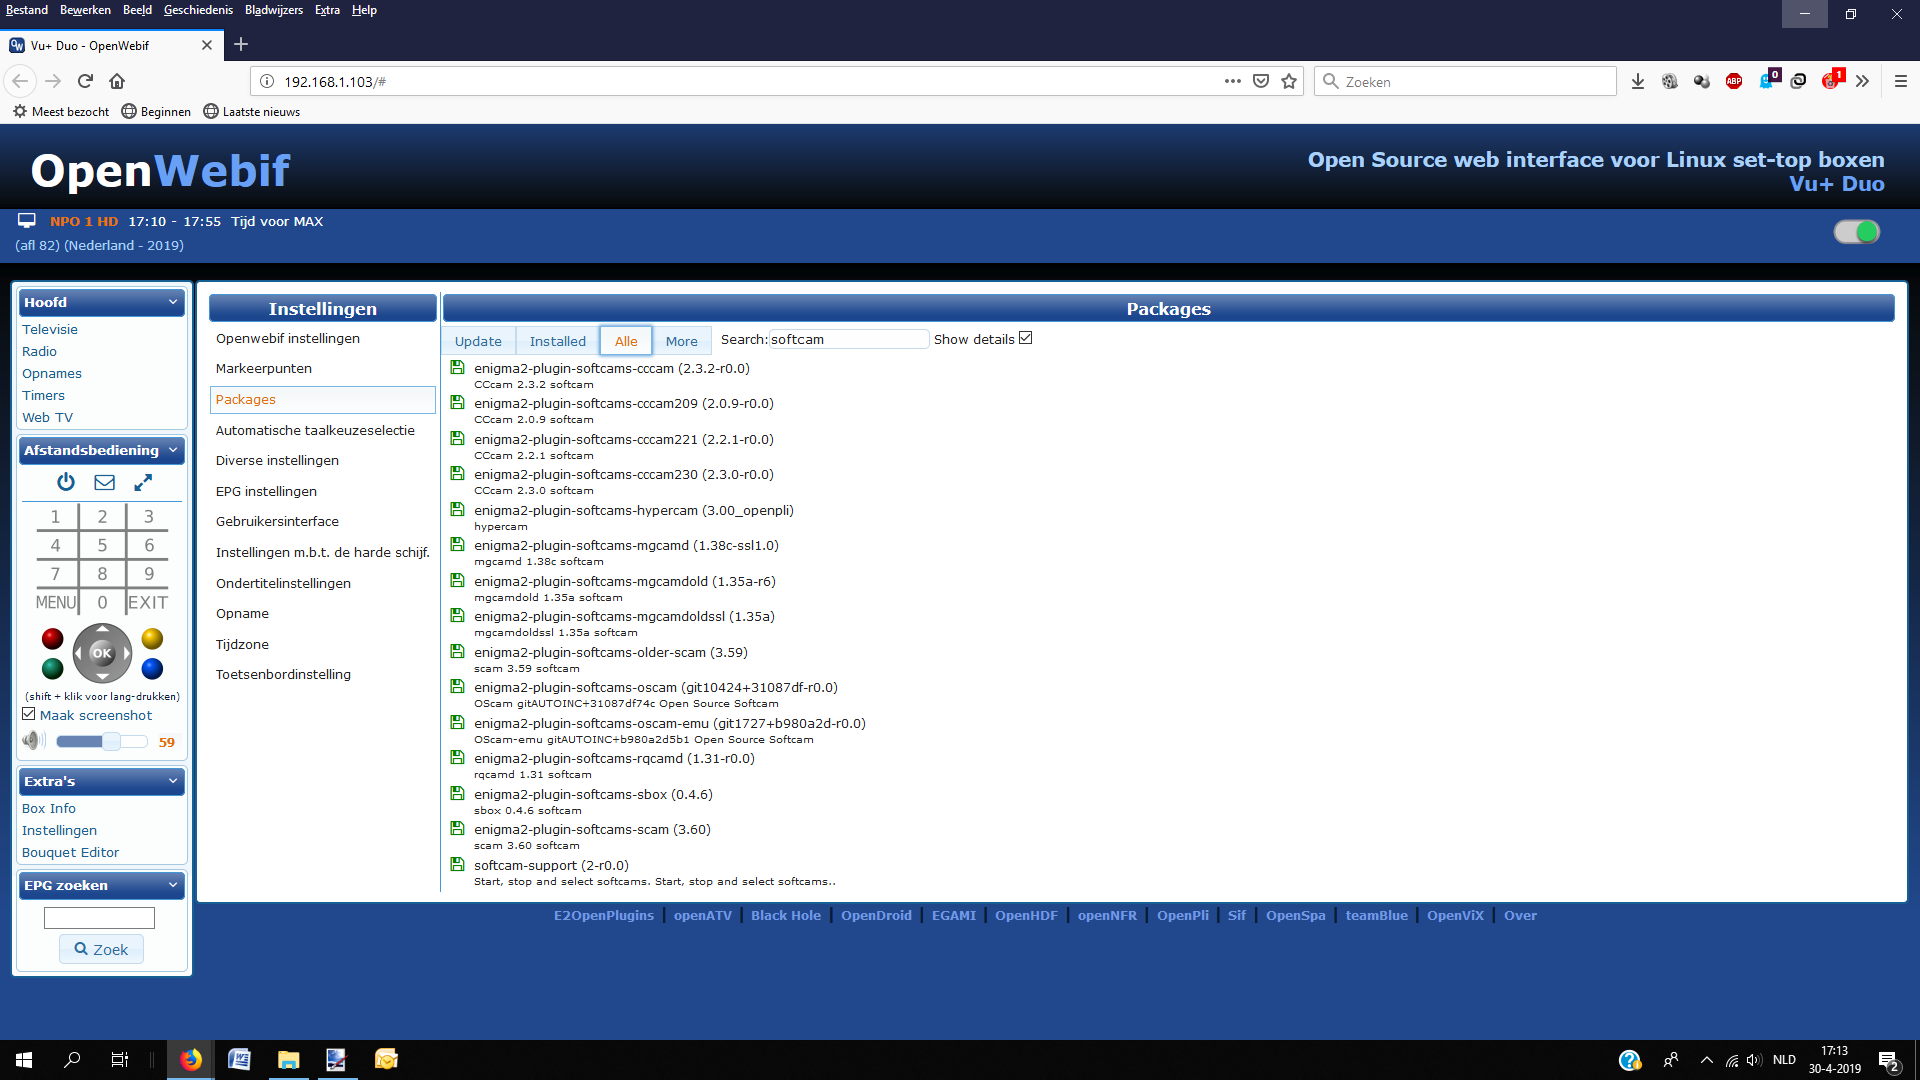Open EPG instellingen settings
This screenshot has height=1080, width=1920.
click(266, 491)
